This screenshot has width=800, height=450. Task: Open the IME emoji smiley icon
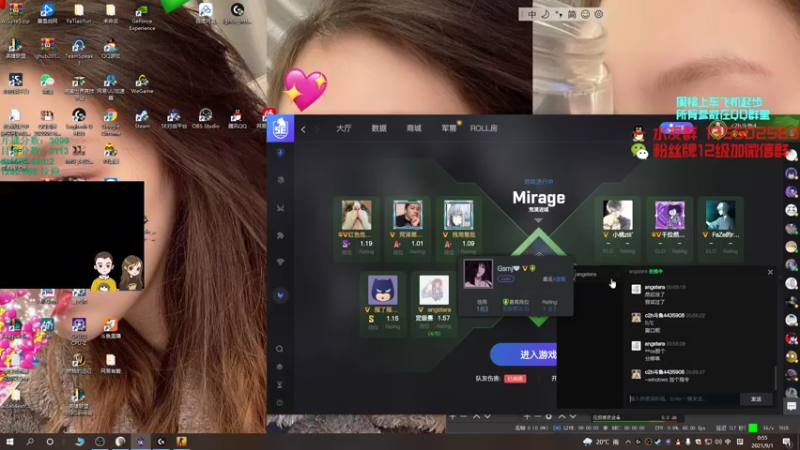585,14
